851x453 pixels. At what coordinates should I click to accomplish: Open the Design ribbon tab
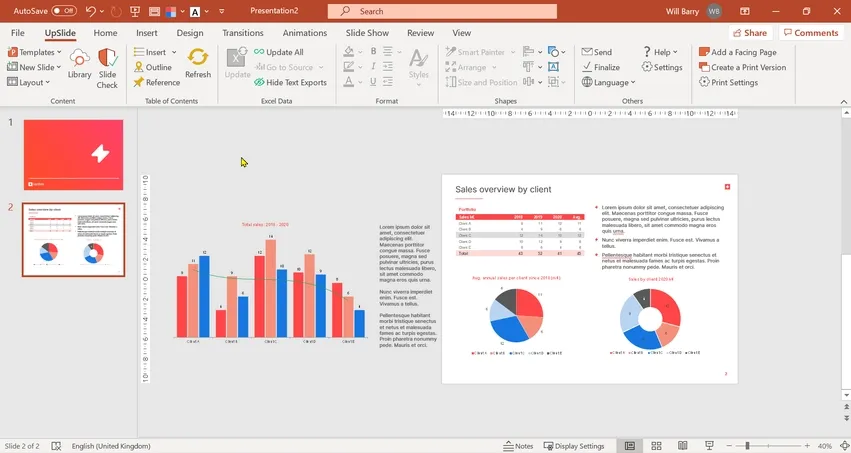point(190,33)
